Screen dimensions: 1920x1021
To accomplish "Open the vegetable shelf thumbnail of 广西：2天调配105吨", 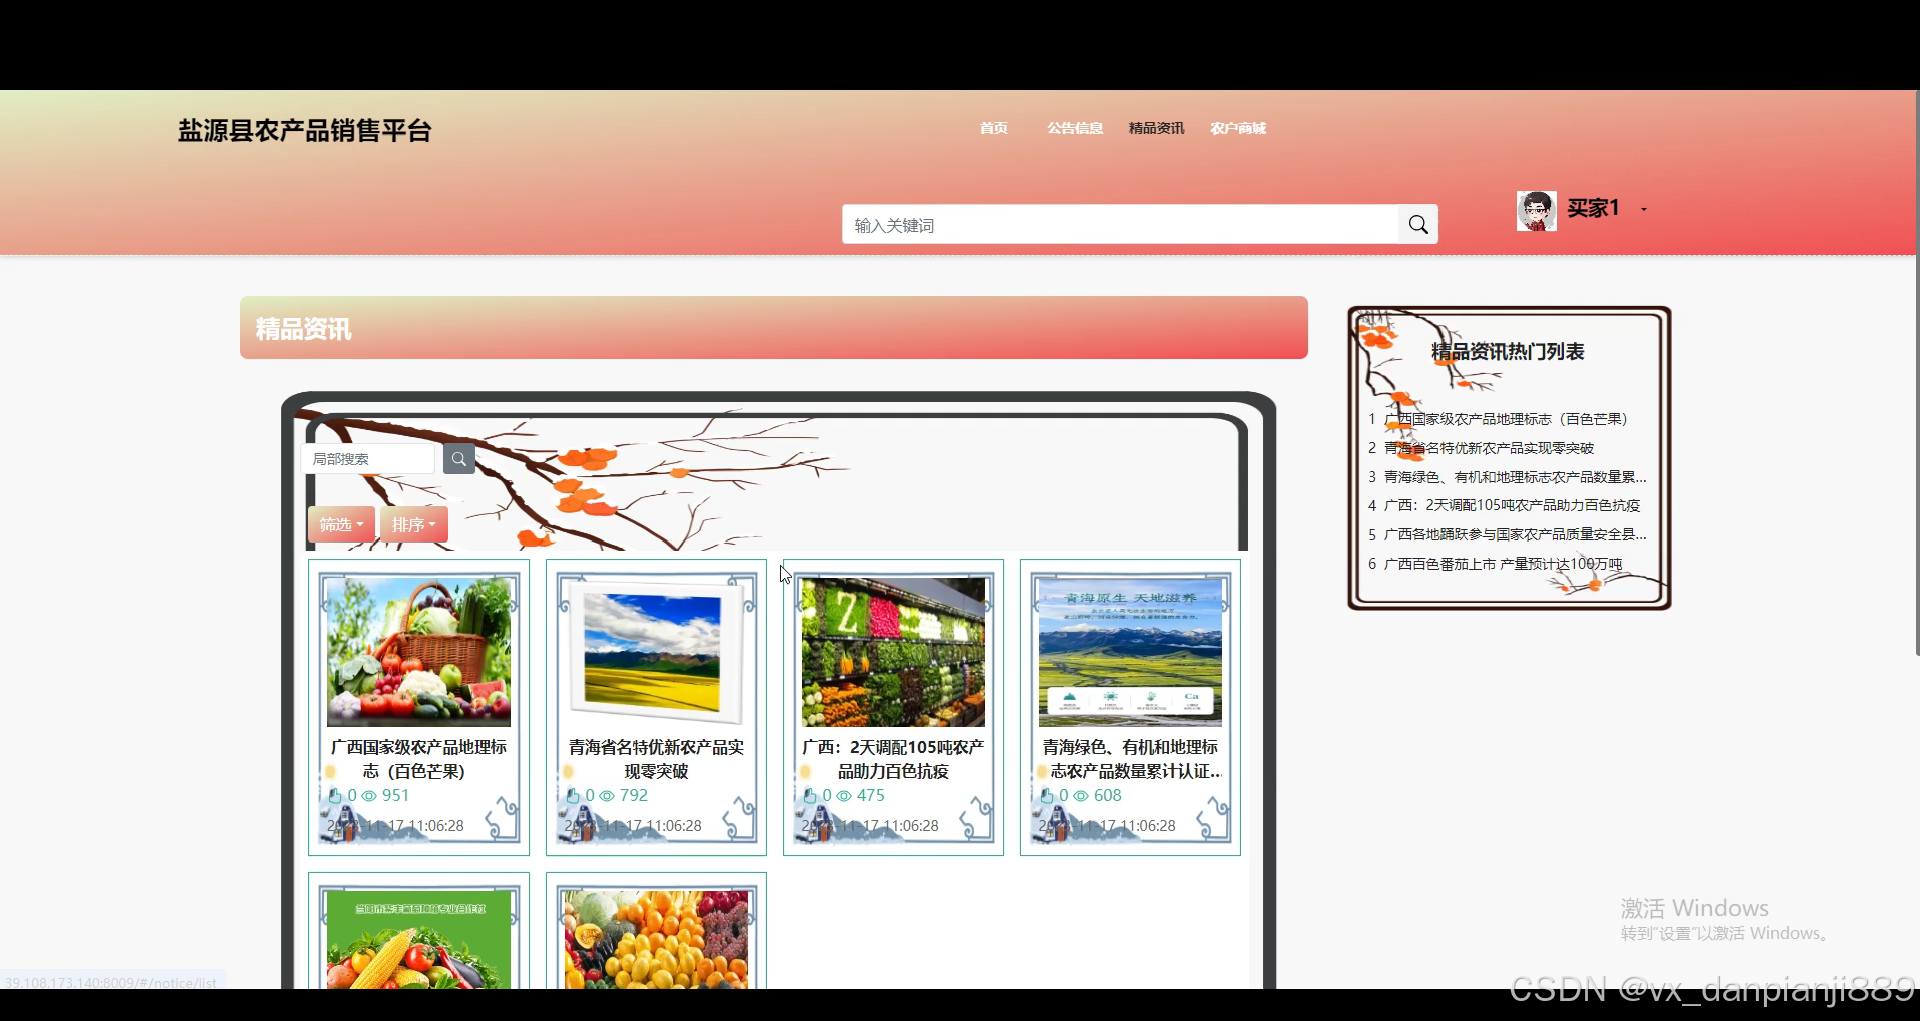I will point(893,652).
